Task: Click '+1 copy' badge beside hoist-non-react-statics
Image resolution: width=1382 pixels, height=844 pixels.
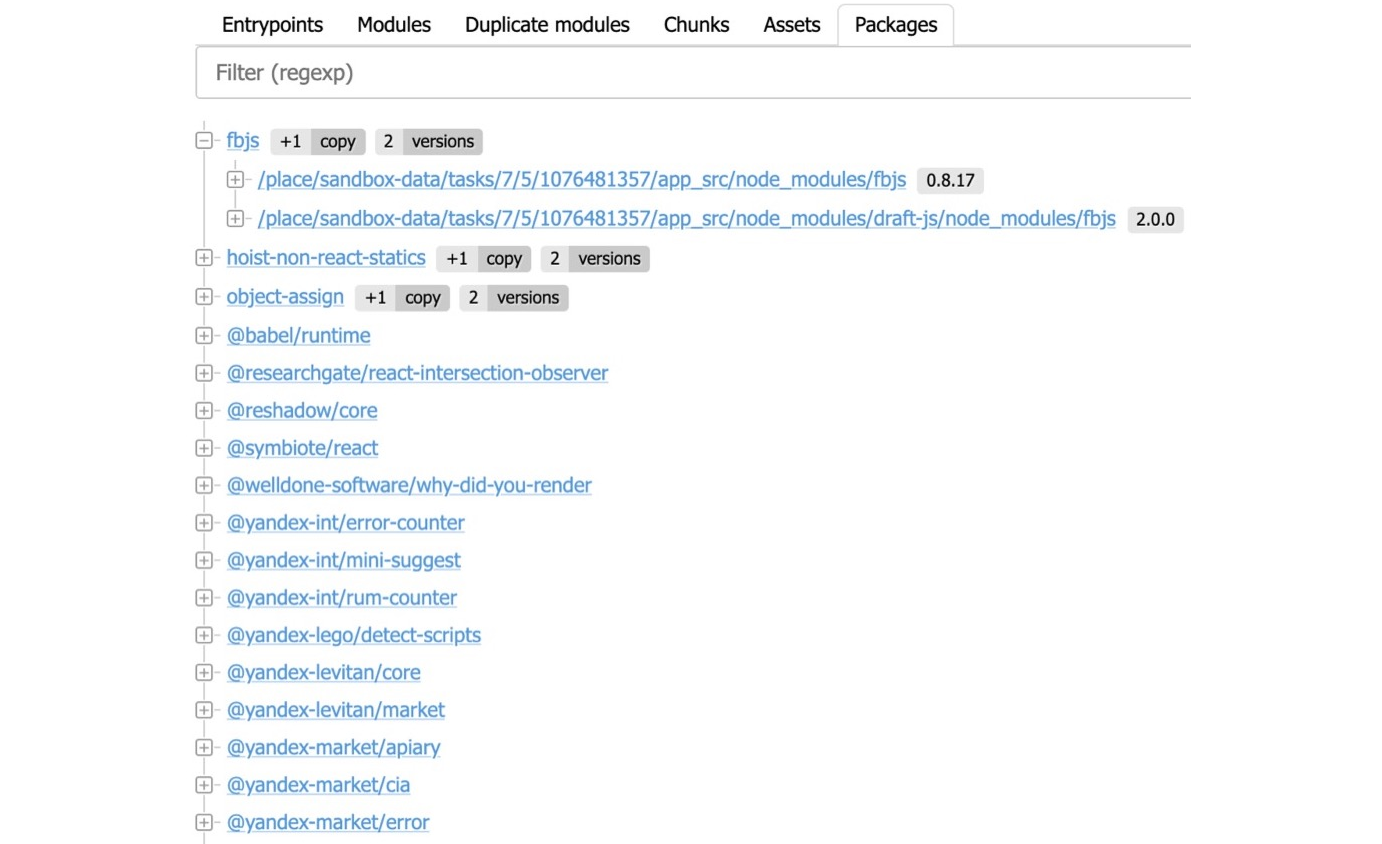Action: pos(484,259)
